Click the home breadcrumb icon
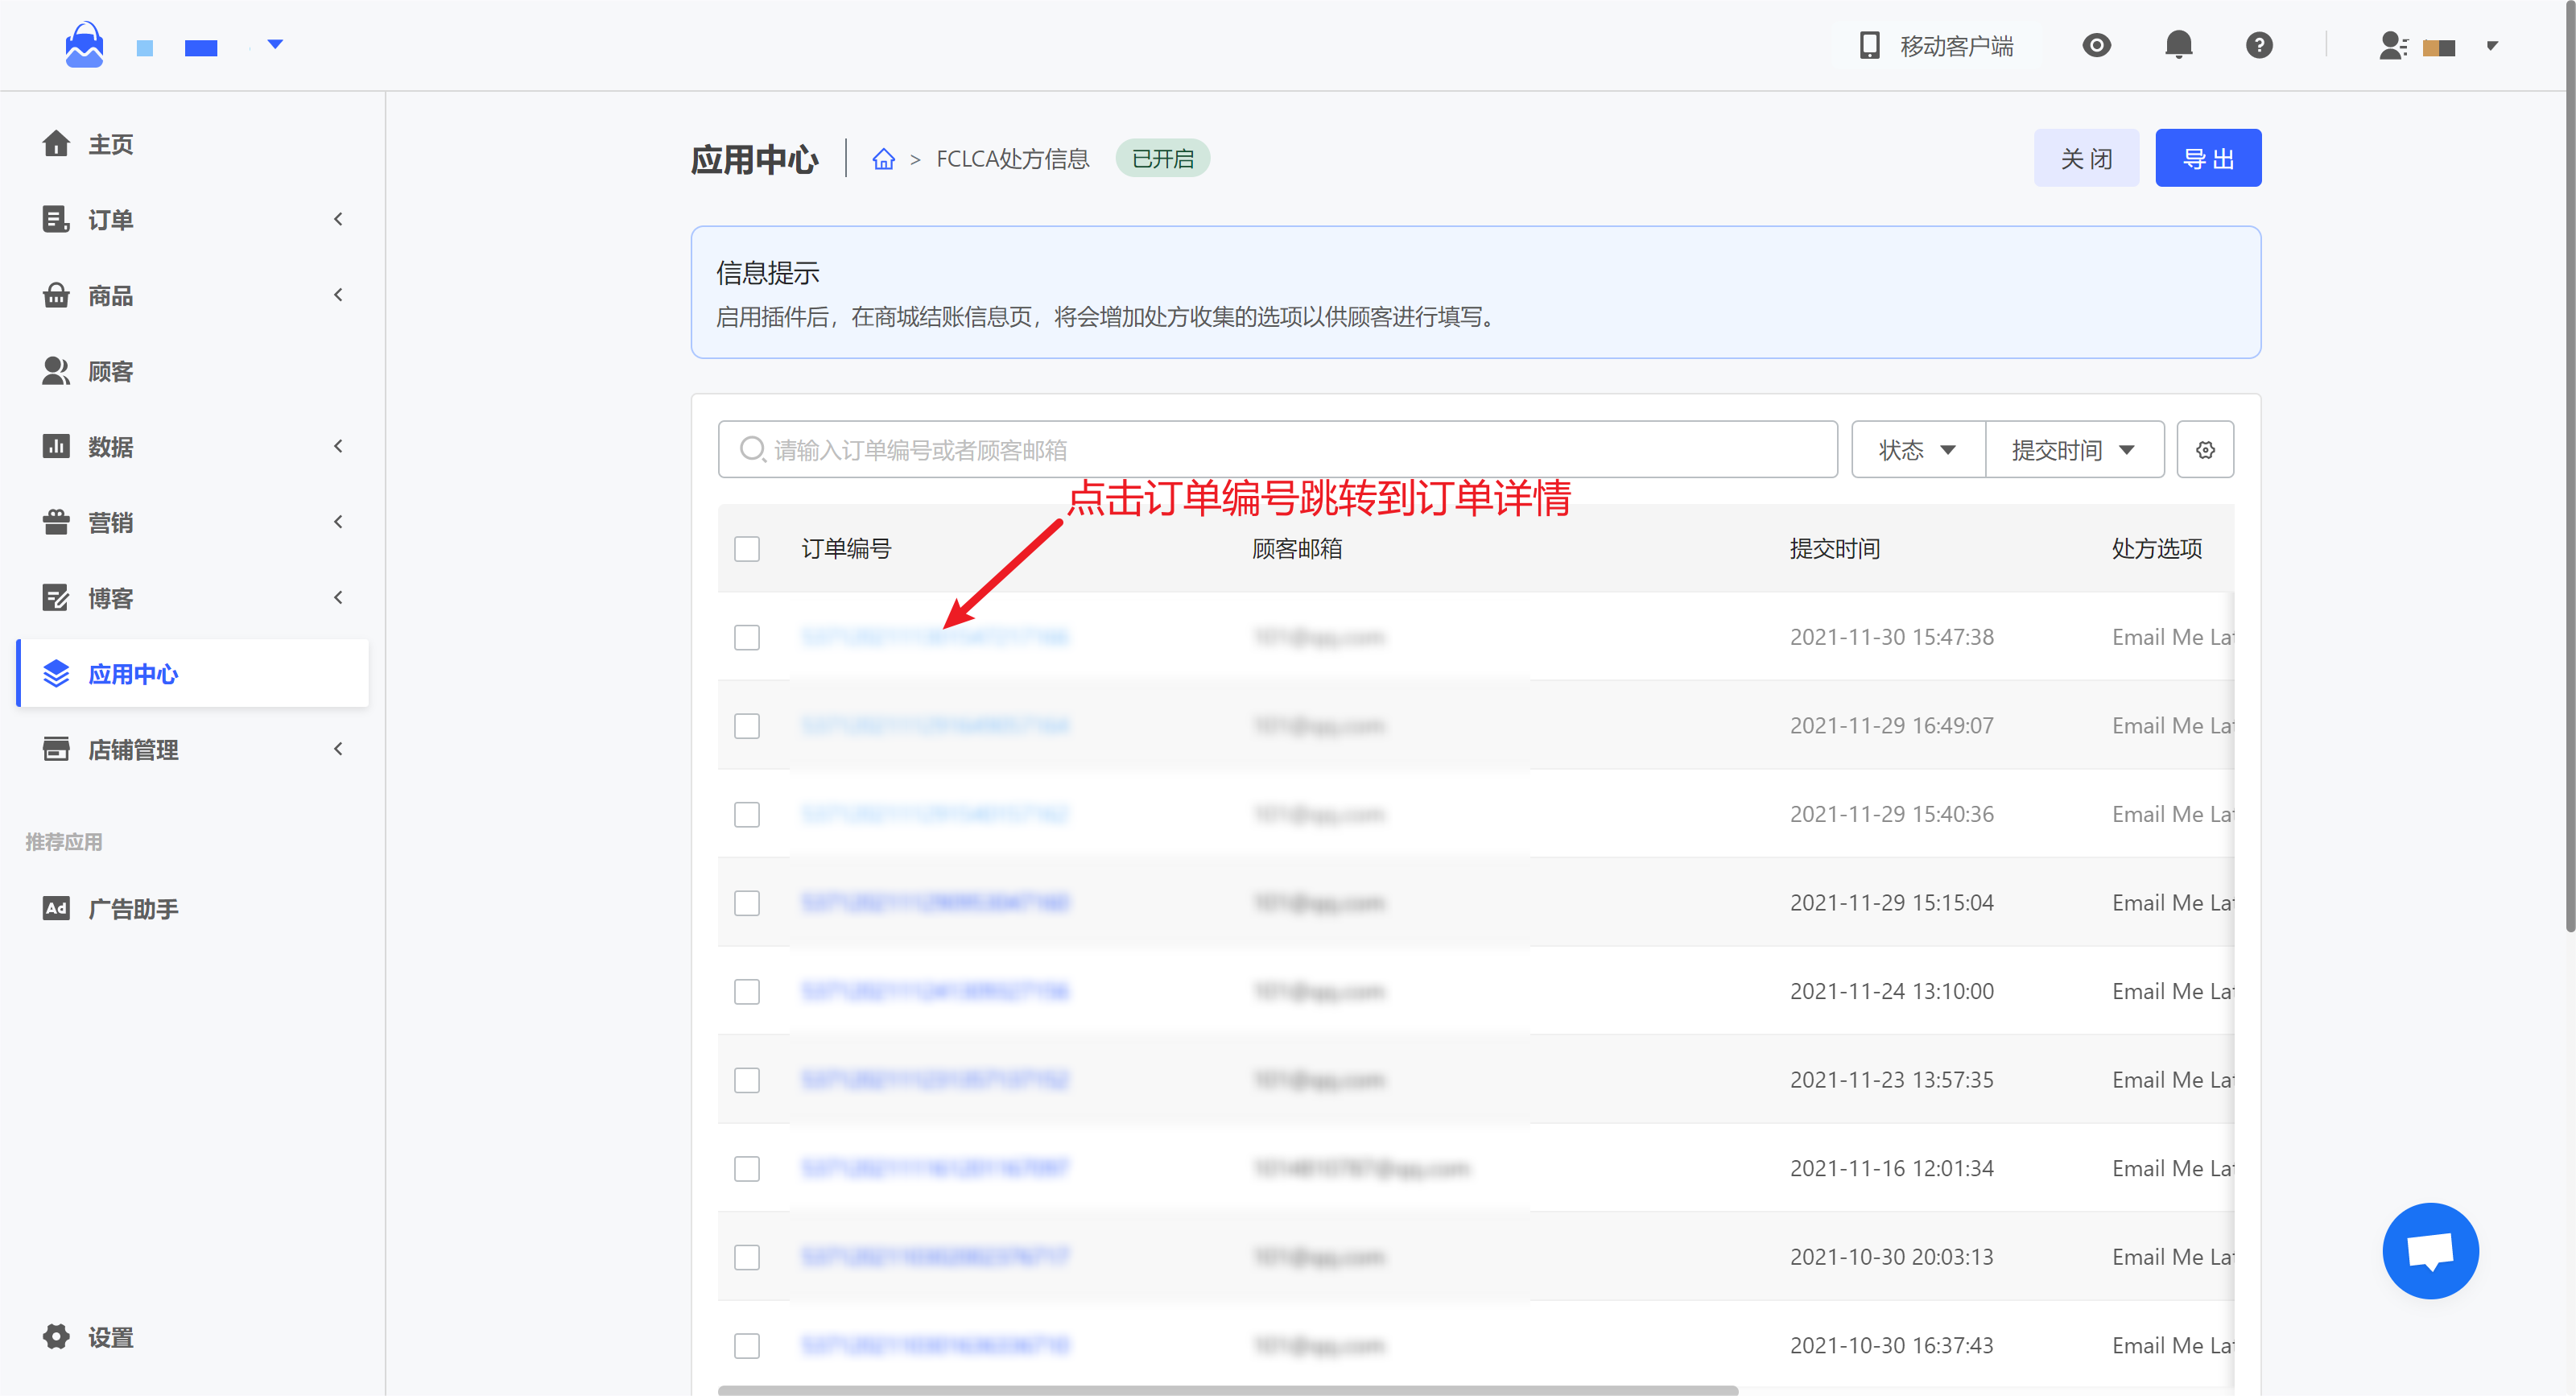The width and height of the screenshot is (2576, 1396). coord(883,159)
